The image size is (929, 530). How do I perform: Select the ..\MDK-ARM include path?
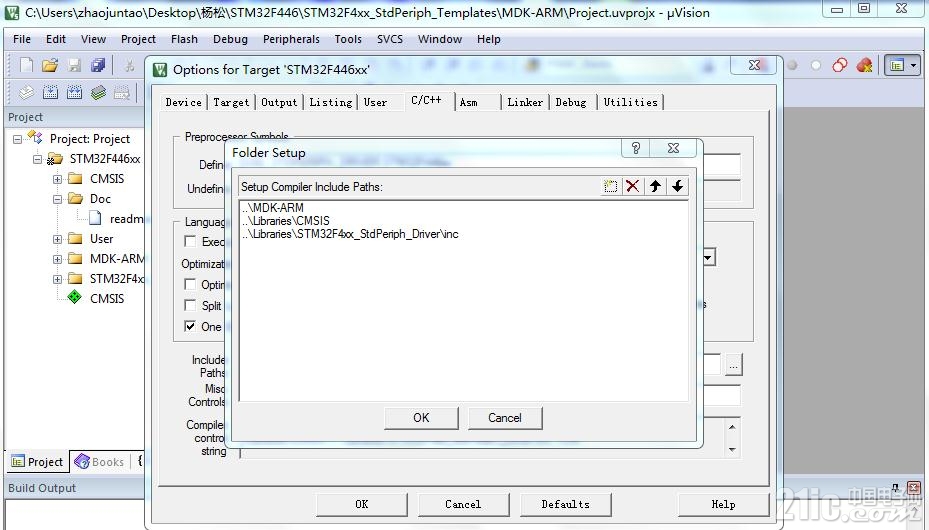[273, 208]
